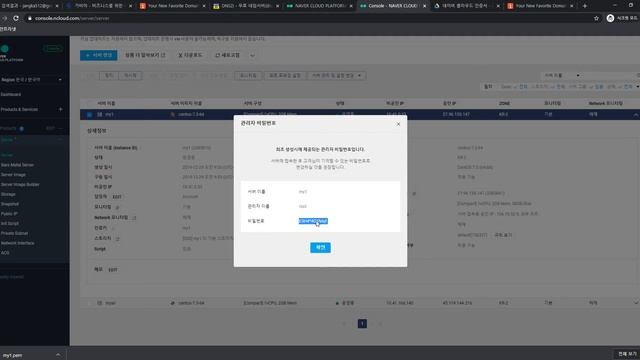Open Public IP in the sidebar

(9, 214)
